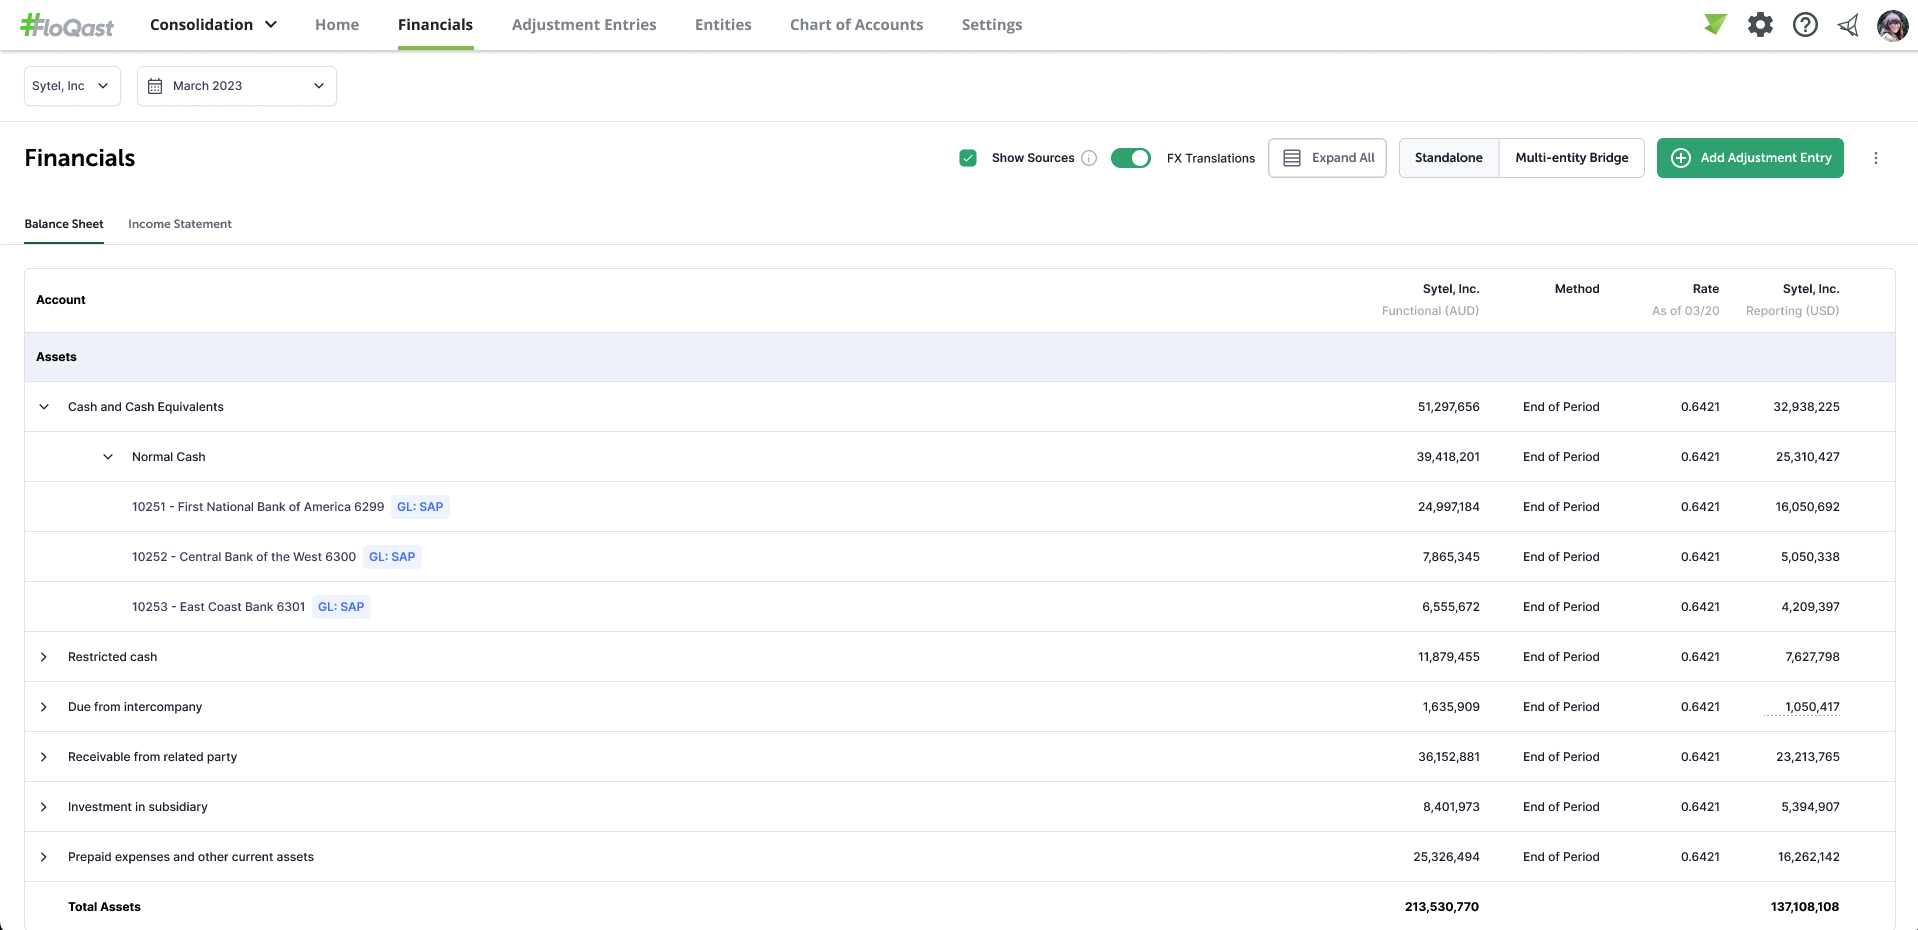Image resolution: width=1918 pixels, height=930 pixels.
Task: Open the three-dot more options menu
Action: [1876, 158]
